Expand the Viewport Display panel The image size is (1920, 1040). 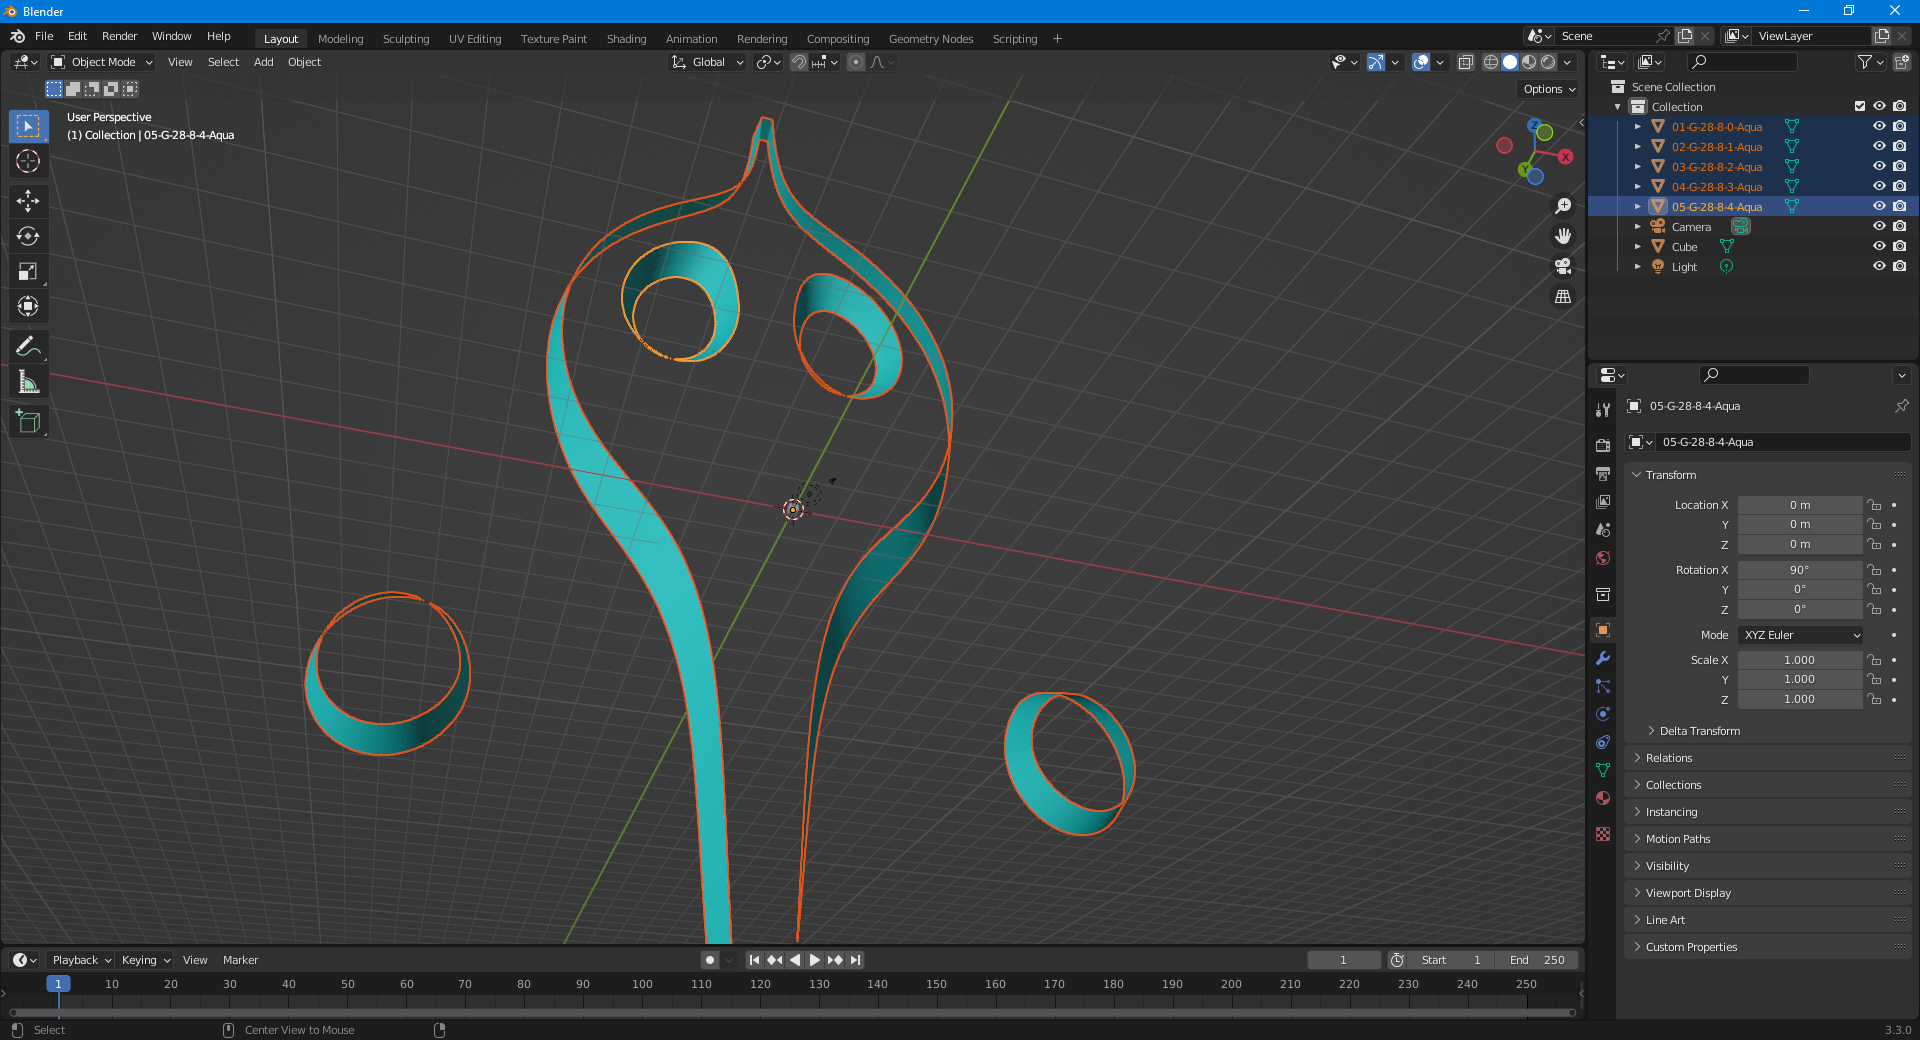point(1688,893)
